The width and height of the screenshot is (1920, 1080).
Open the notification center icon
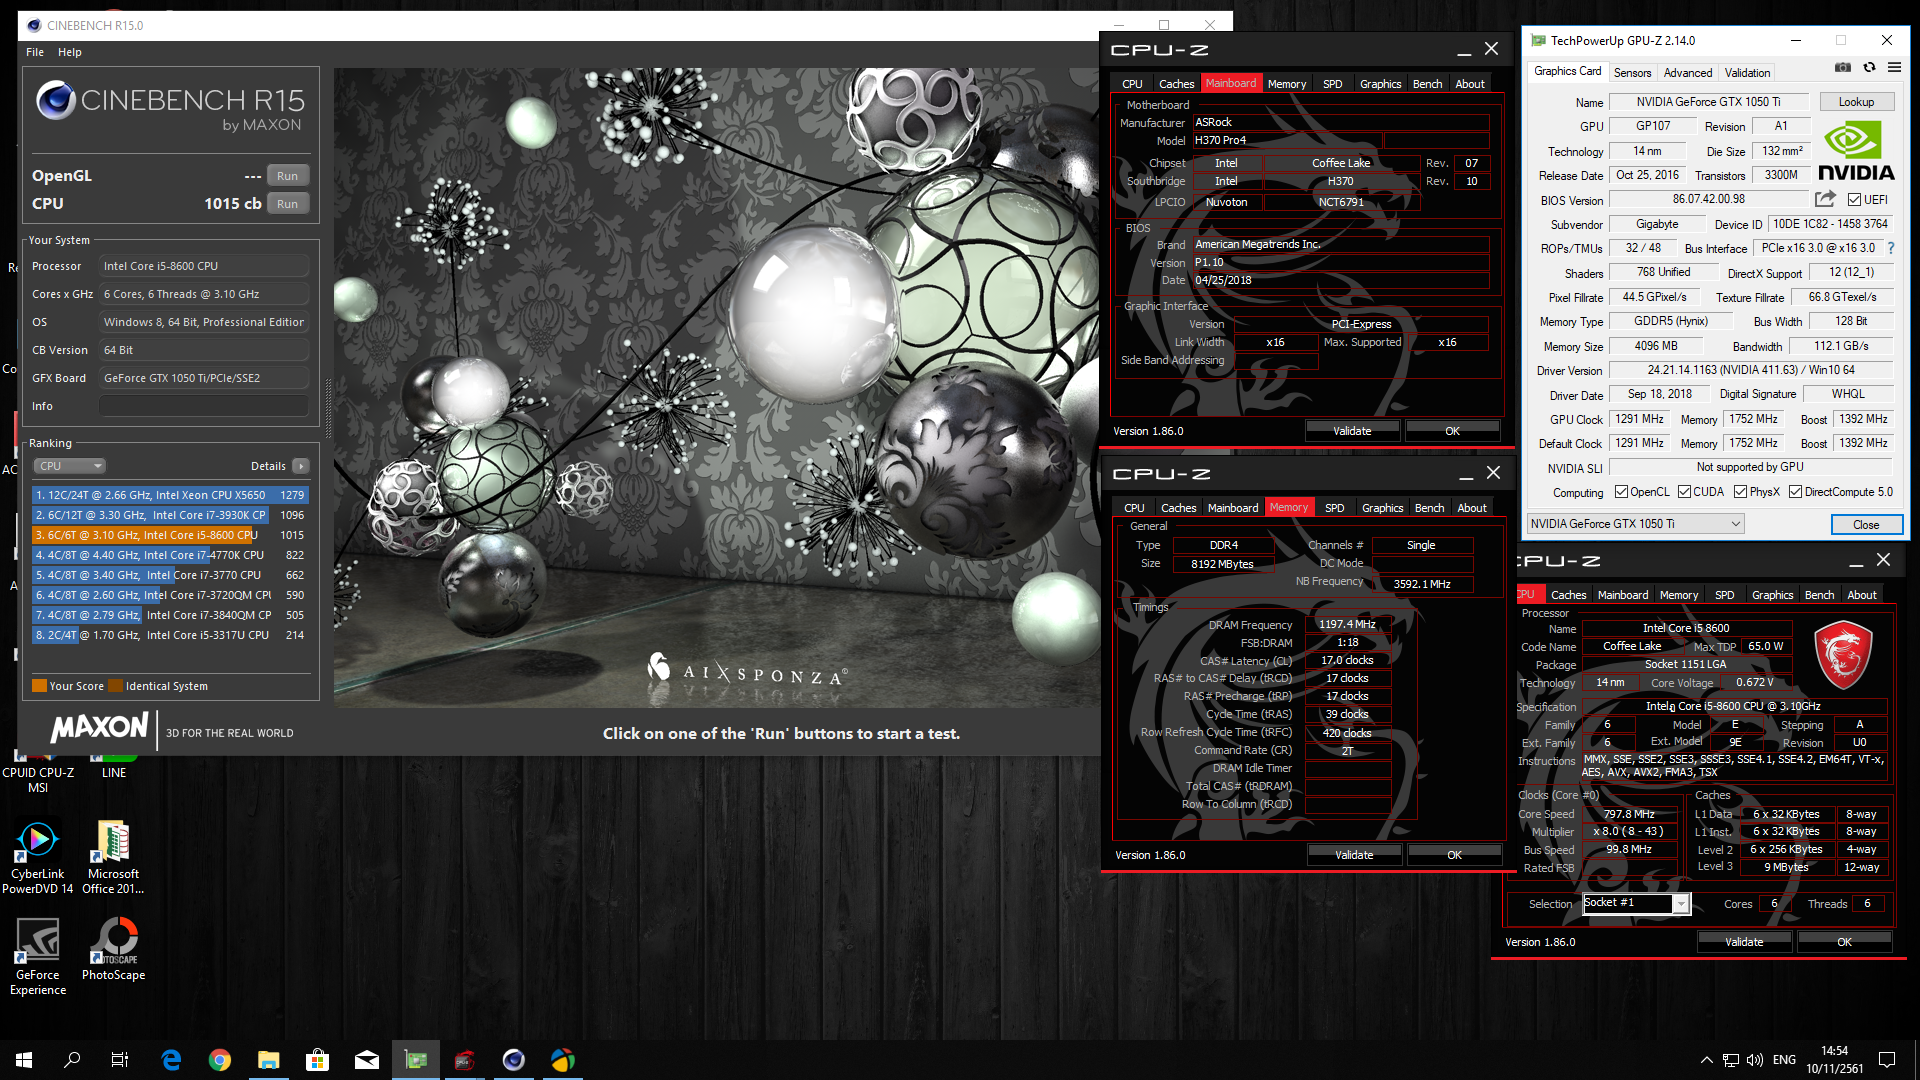pos(1887,1060)
